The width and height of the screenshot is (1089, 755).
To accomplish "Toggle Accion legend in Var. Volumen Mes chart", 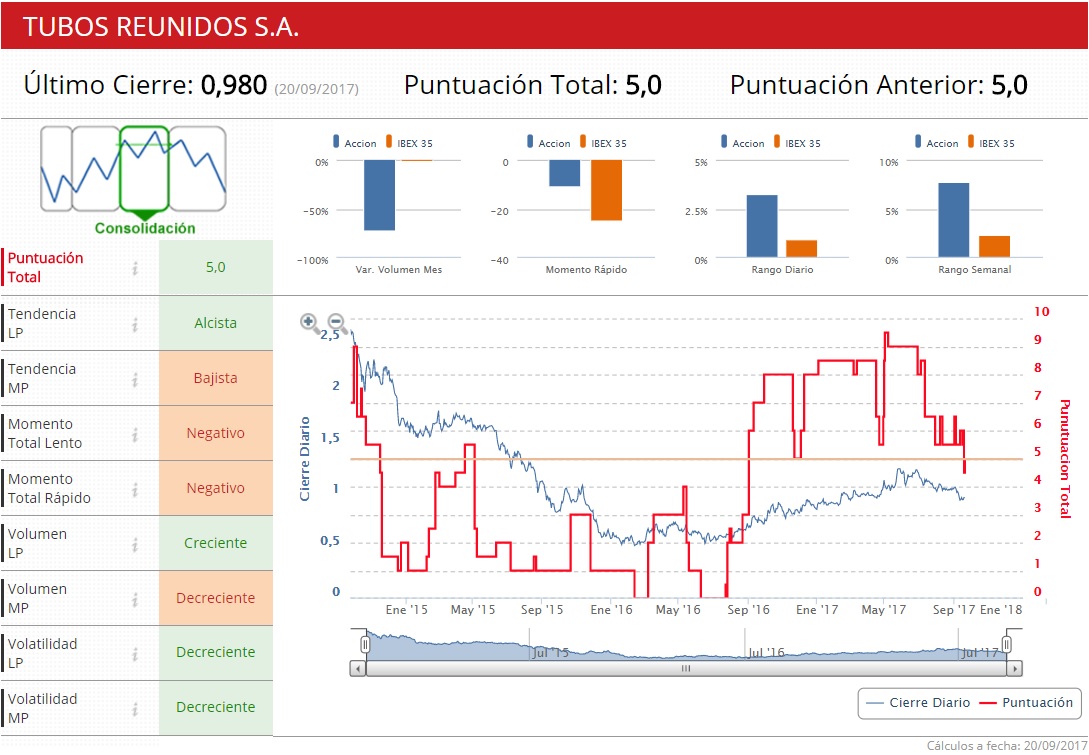I will (355, 143).
